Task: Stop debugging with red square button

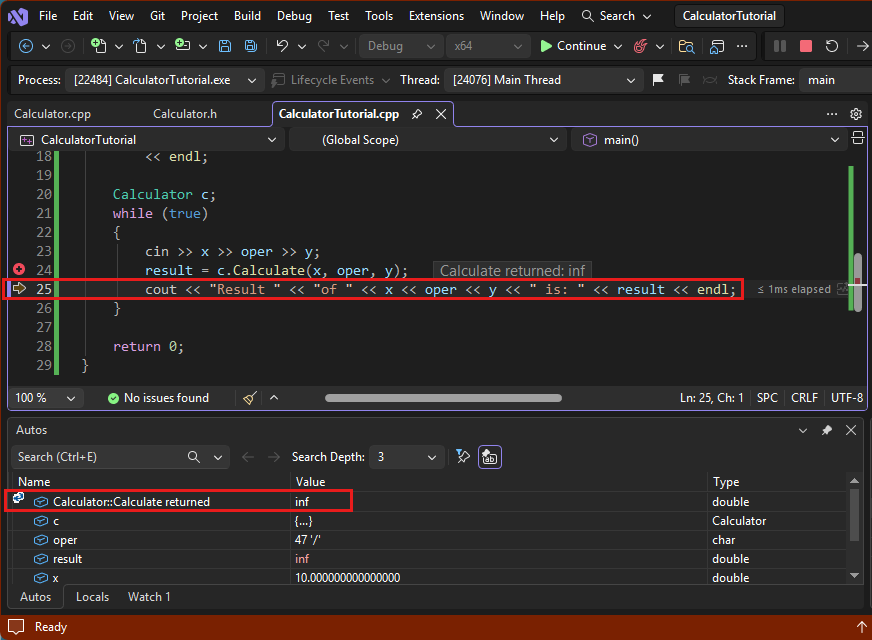Action: click(805, 46)
